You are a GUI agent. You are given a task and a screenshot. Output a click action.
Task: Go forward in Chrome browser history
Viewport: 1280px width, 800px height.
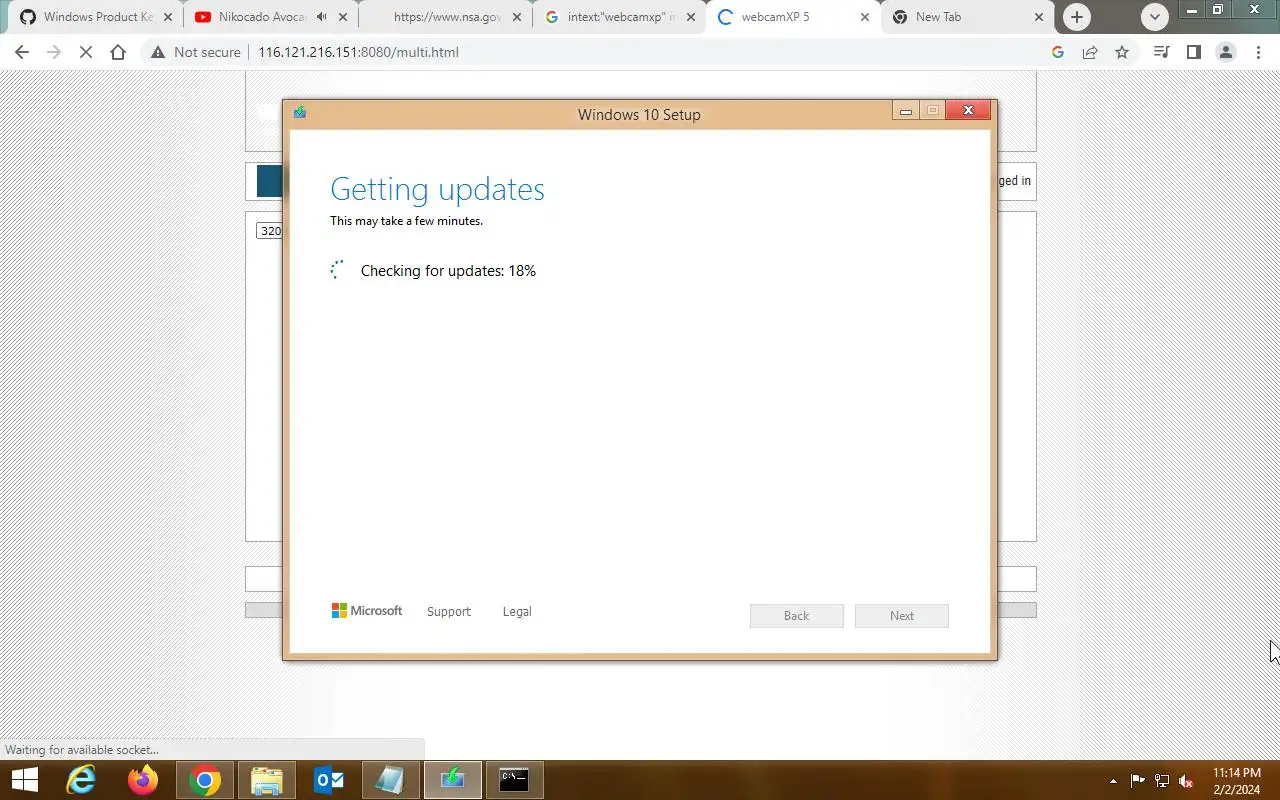point(54,52)
